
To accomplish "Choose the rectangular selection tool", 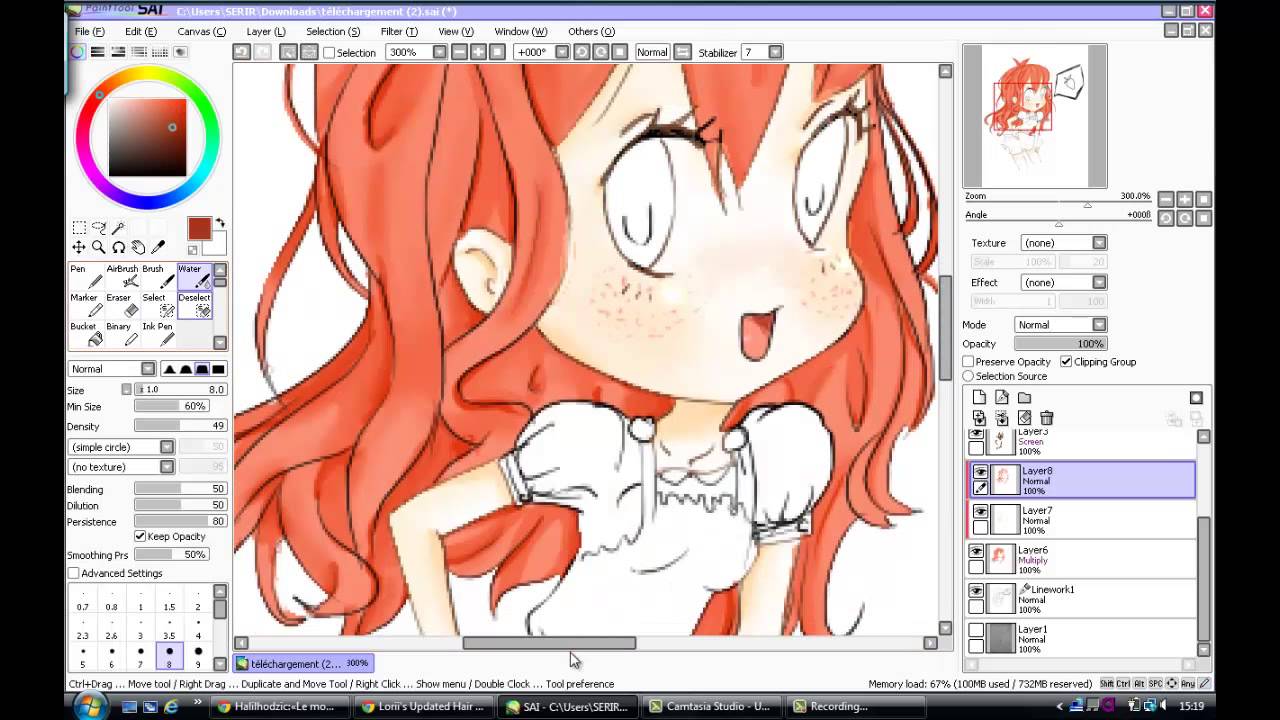I will pyautogui.click(x=79, y=228).
